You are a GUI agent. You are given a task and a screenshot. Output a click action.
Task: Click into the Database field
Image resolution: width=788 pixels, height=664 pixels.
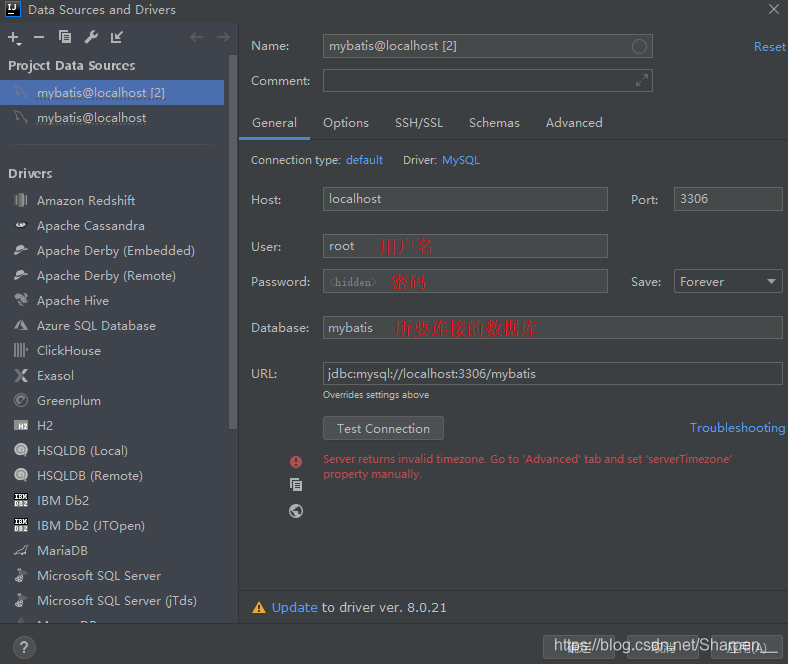click(x=553, y=328)
